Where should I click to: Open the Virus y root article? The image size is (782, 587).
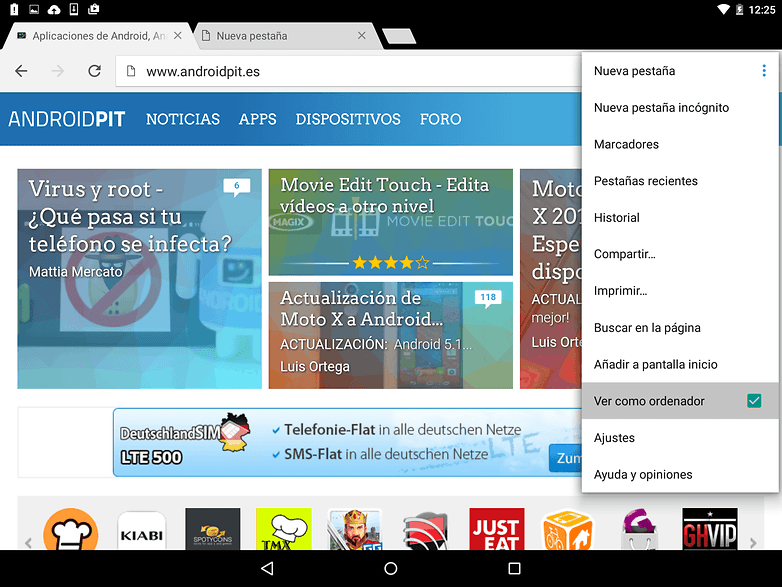[x=139, y=279]
